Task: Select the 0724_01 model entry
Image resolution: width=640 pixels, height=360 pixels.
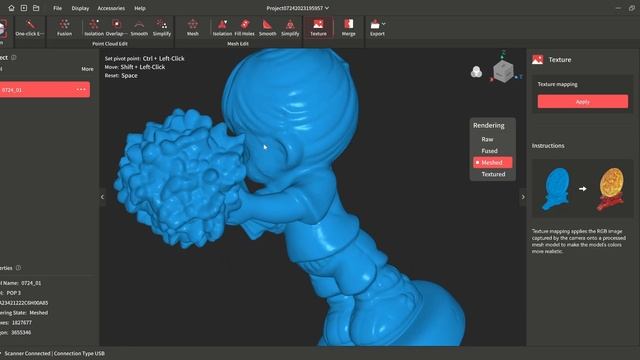Action: 44,89
